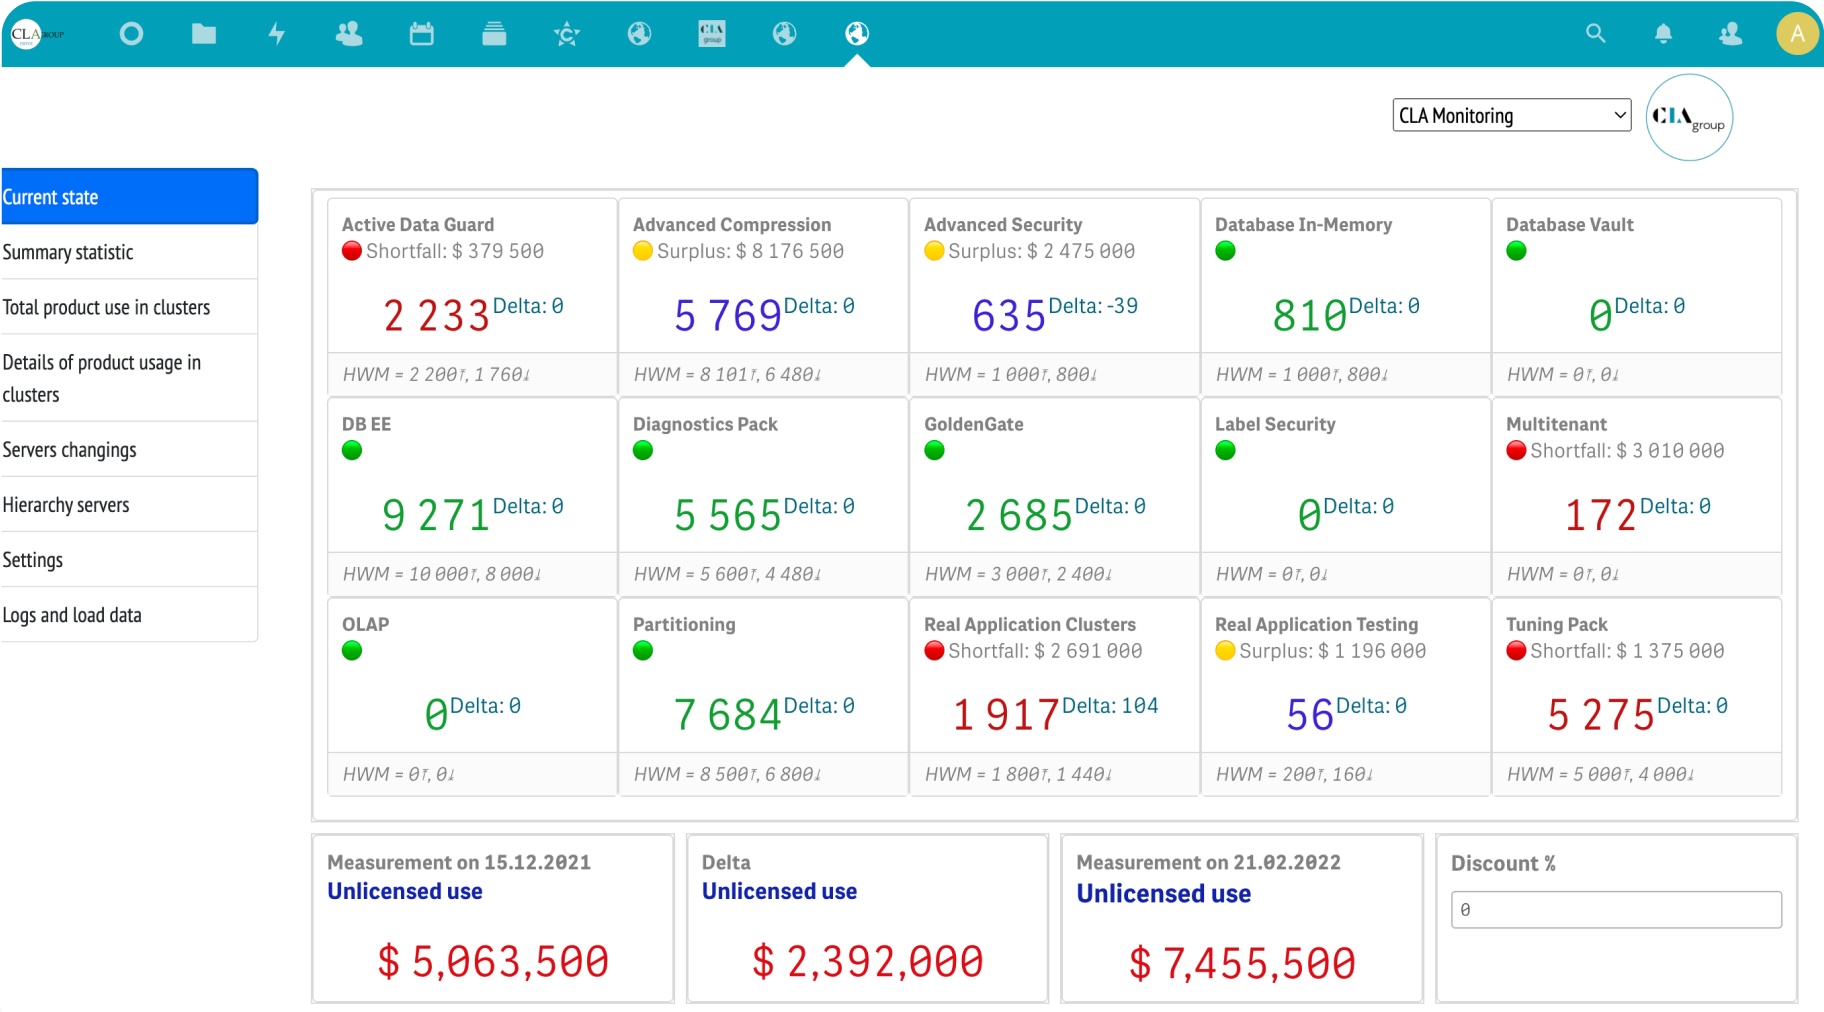Click the Real Application Clusters tile value

[x=1006, y=714]
